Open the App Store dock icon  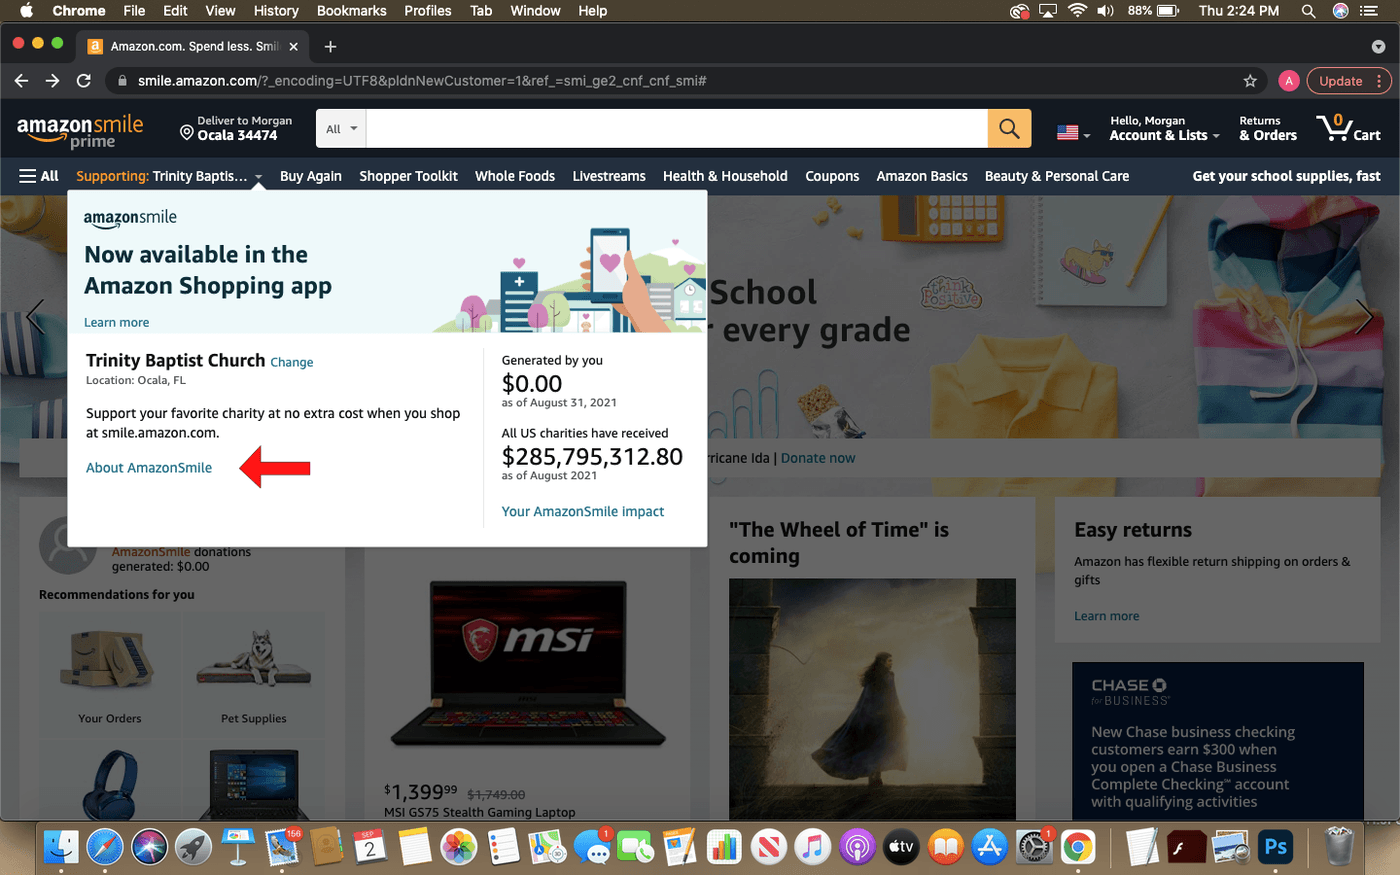click(989, 848)
